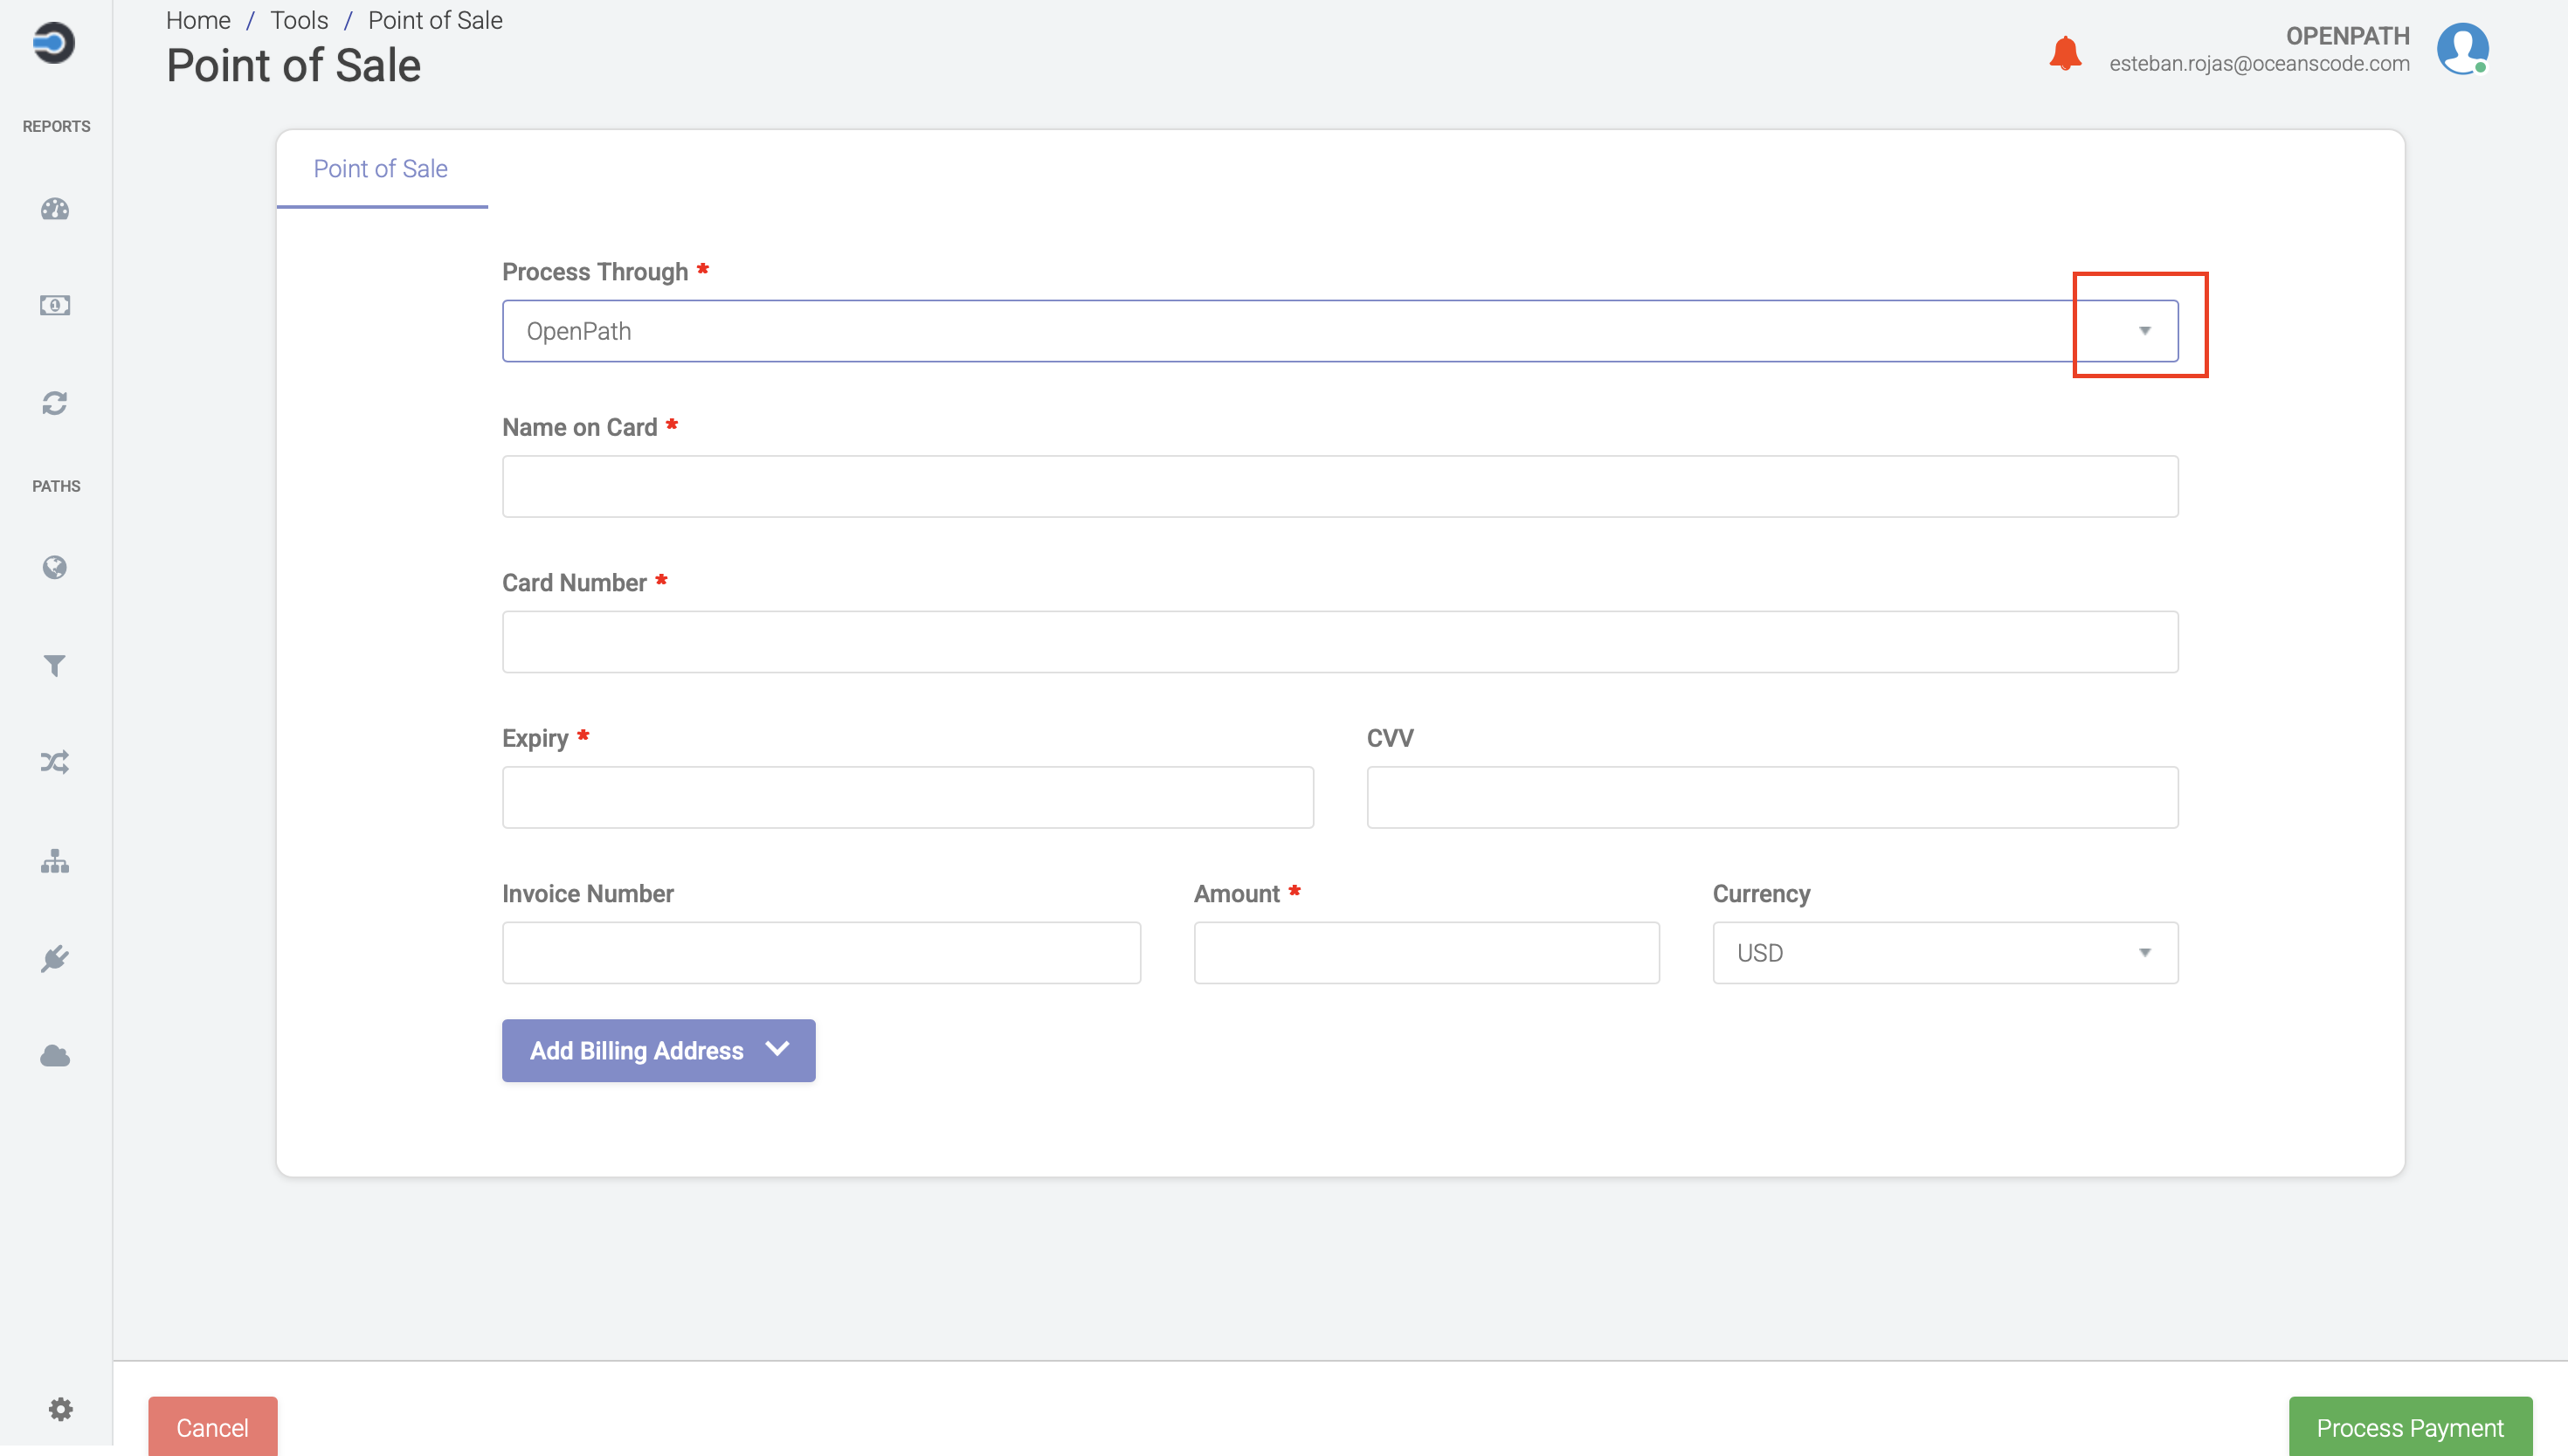2568x1456 pixels.
Task: Go to Tools breadcrumb link
Action: (299, 20)
